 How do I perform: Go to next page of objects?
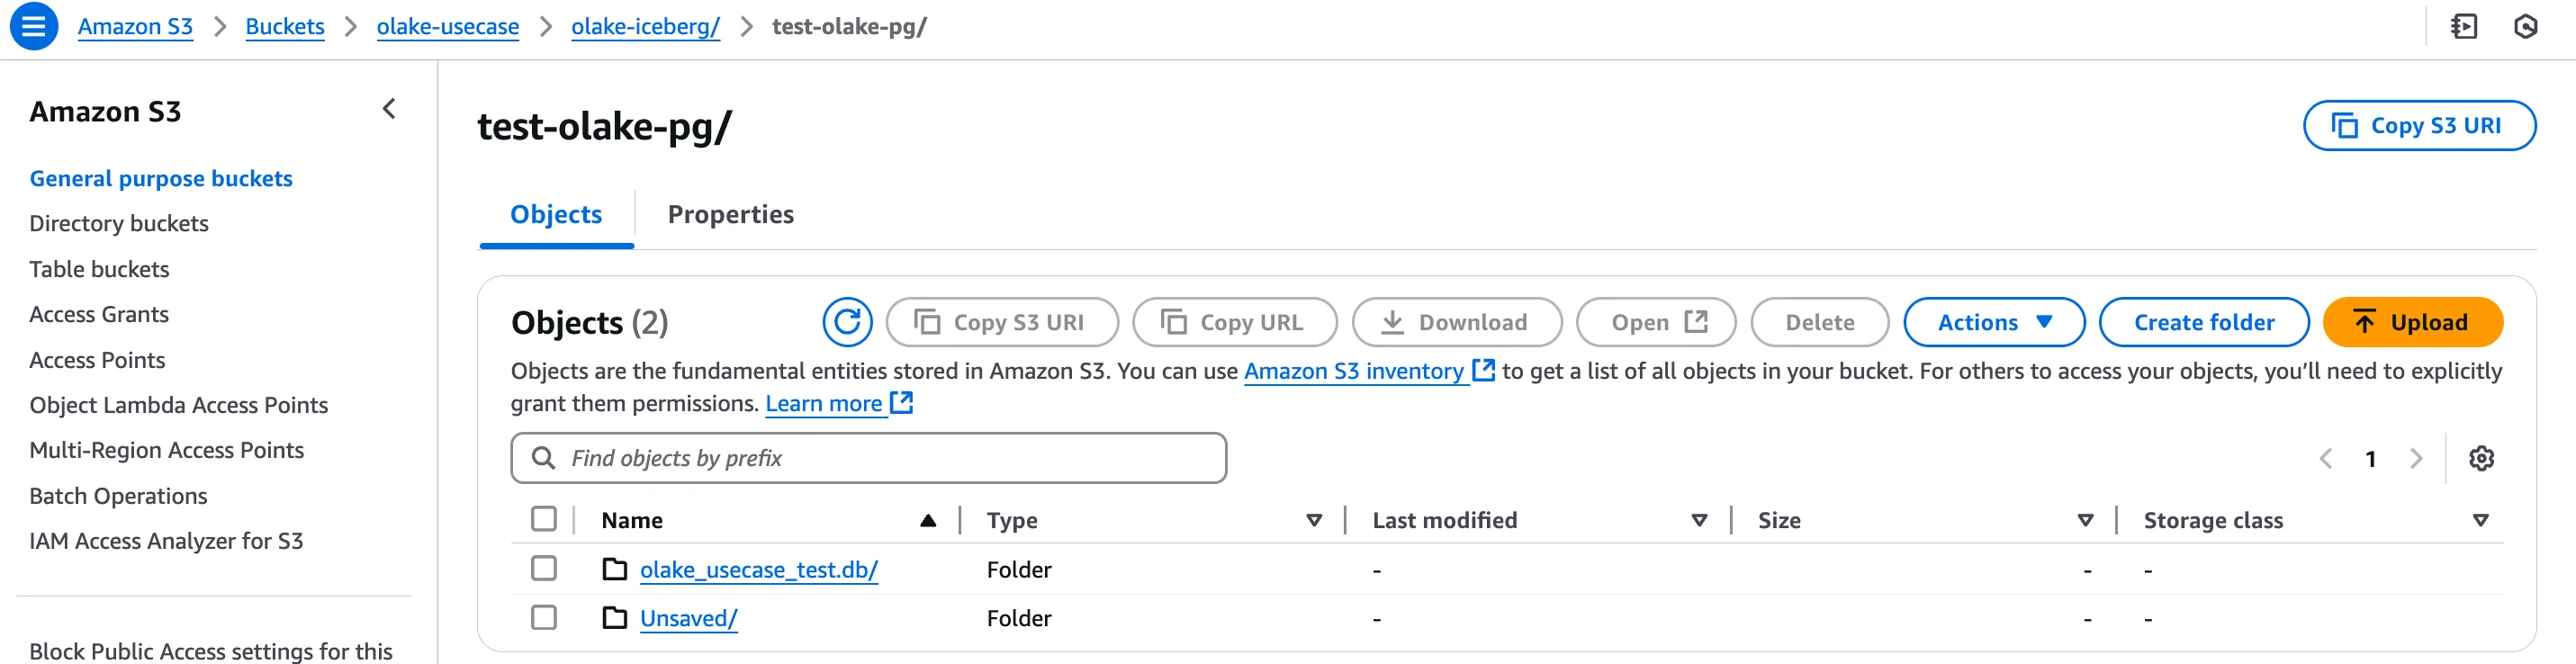coord(2416,458)
